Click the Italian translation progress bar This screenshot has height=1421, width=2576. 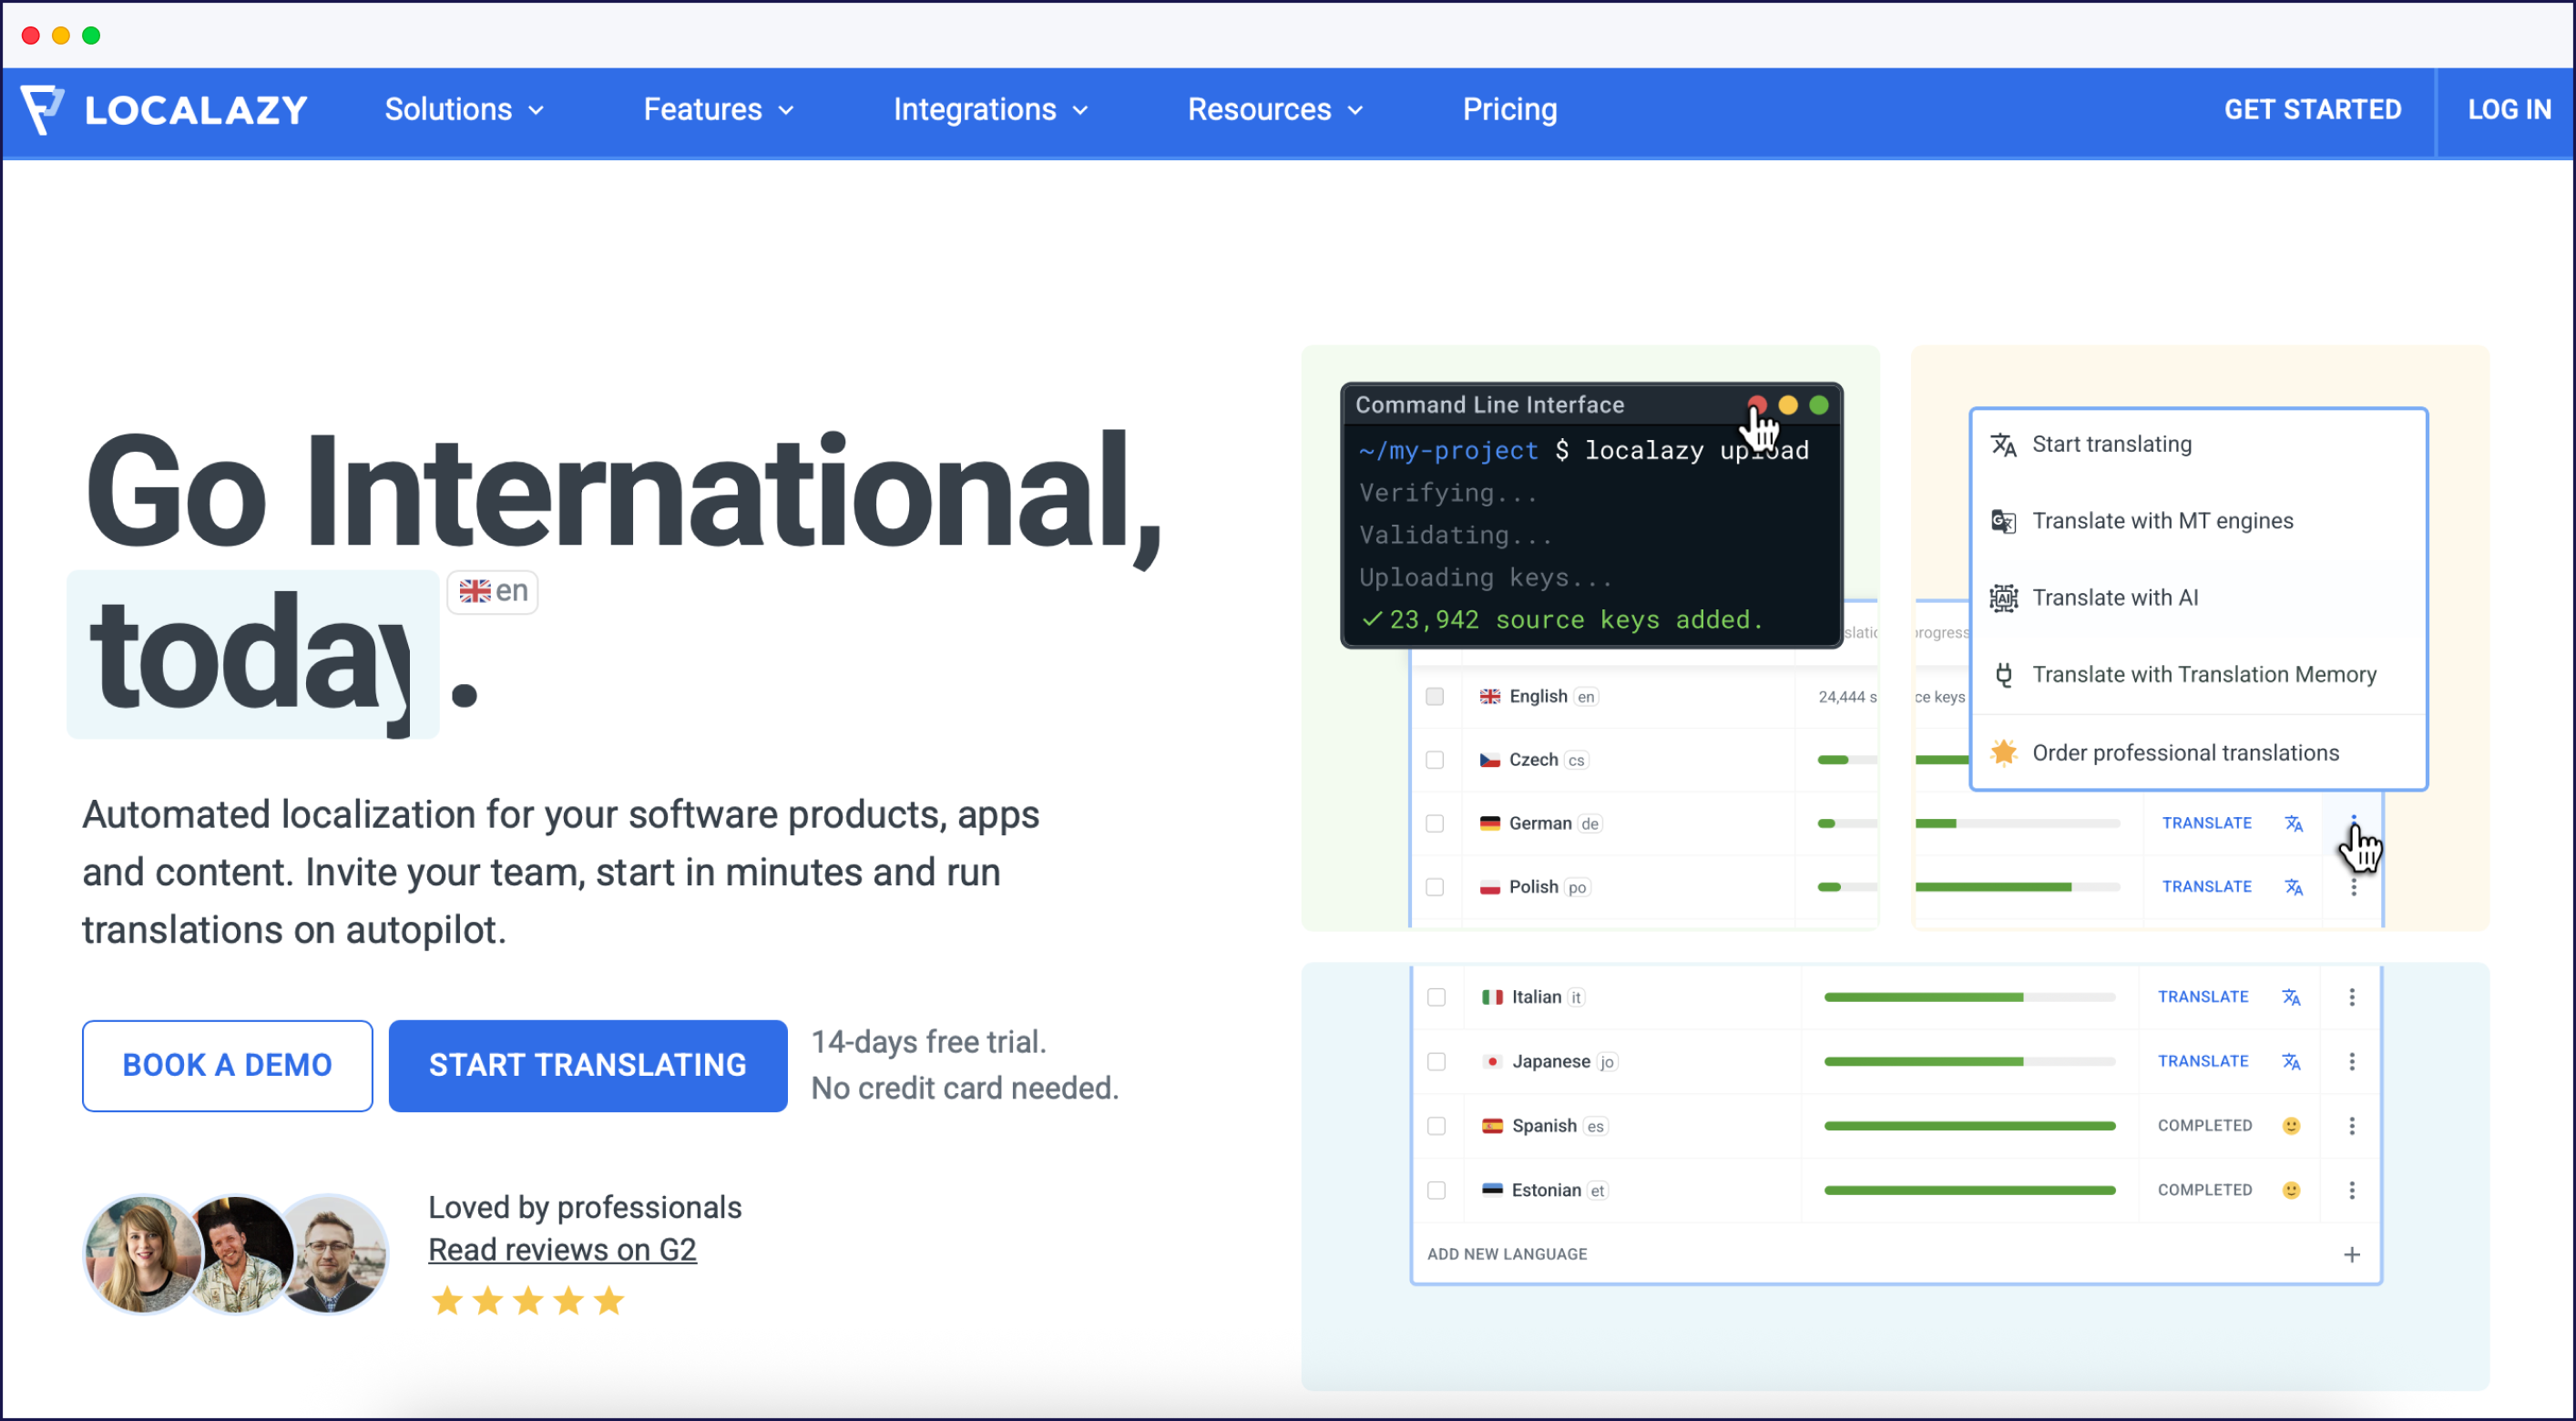coord(1970,998)
